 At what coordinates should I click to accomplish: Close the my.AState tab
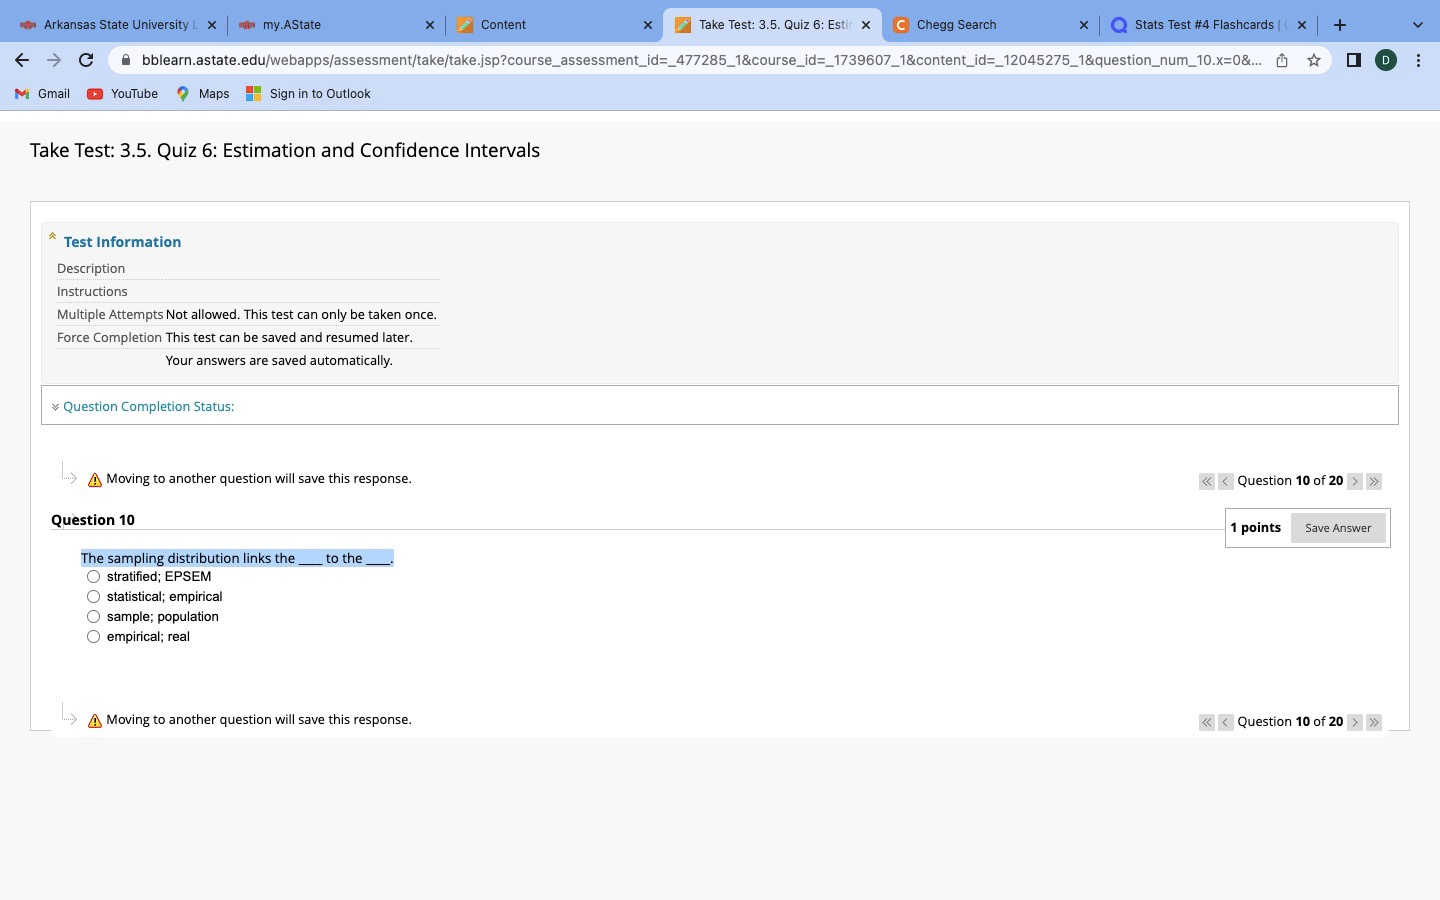click(429, 25)
